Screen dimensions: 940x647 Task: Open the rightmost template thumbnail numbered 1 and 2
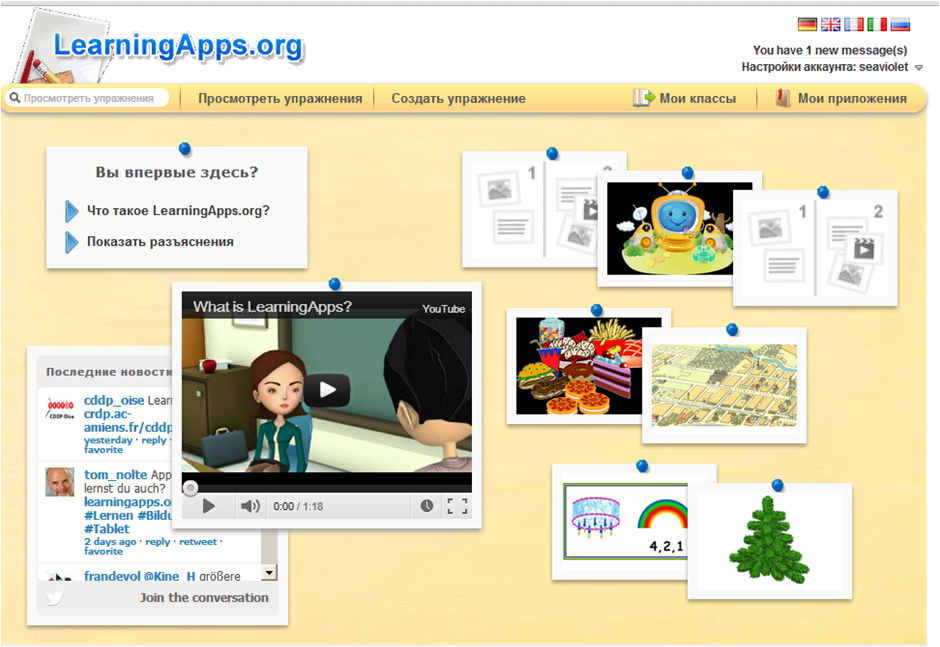point(815,248)
